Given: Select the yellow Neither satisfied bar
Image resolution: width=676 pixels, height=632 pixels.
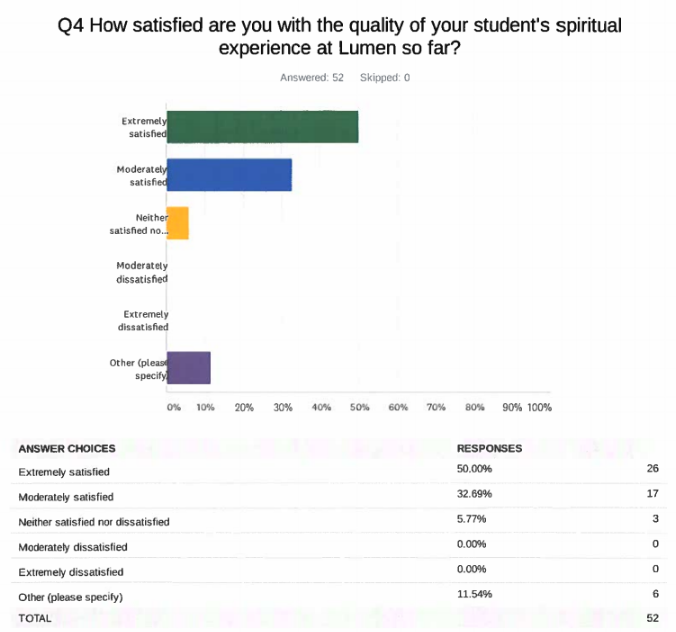Looking at the screenshot, I should pos(178,223).
